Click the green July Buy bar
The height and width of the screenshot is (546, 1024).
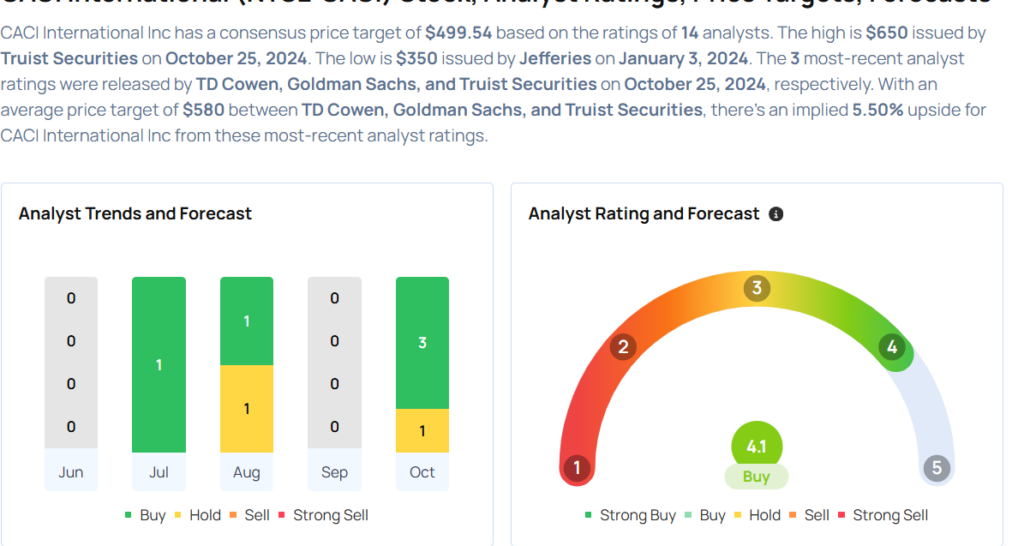point(159,365)
